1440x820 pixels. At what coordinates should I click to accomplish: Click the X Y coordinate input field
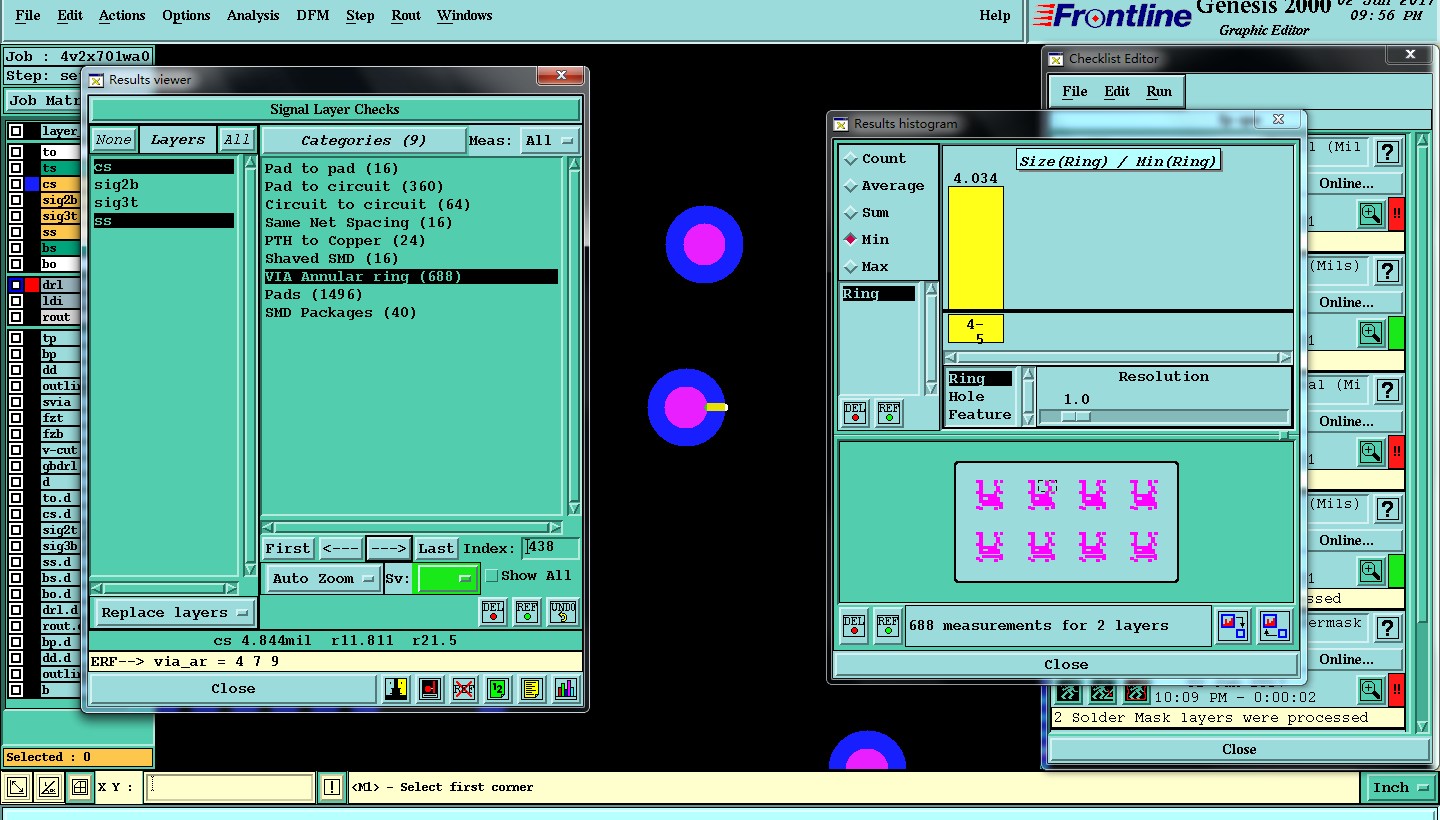(x=229, y=788)
